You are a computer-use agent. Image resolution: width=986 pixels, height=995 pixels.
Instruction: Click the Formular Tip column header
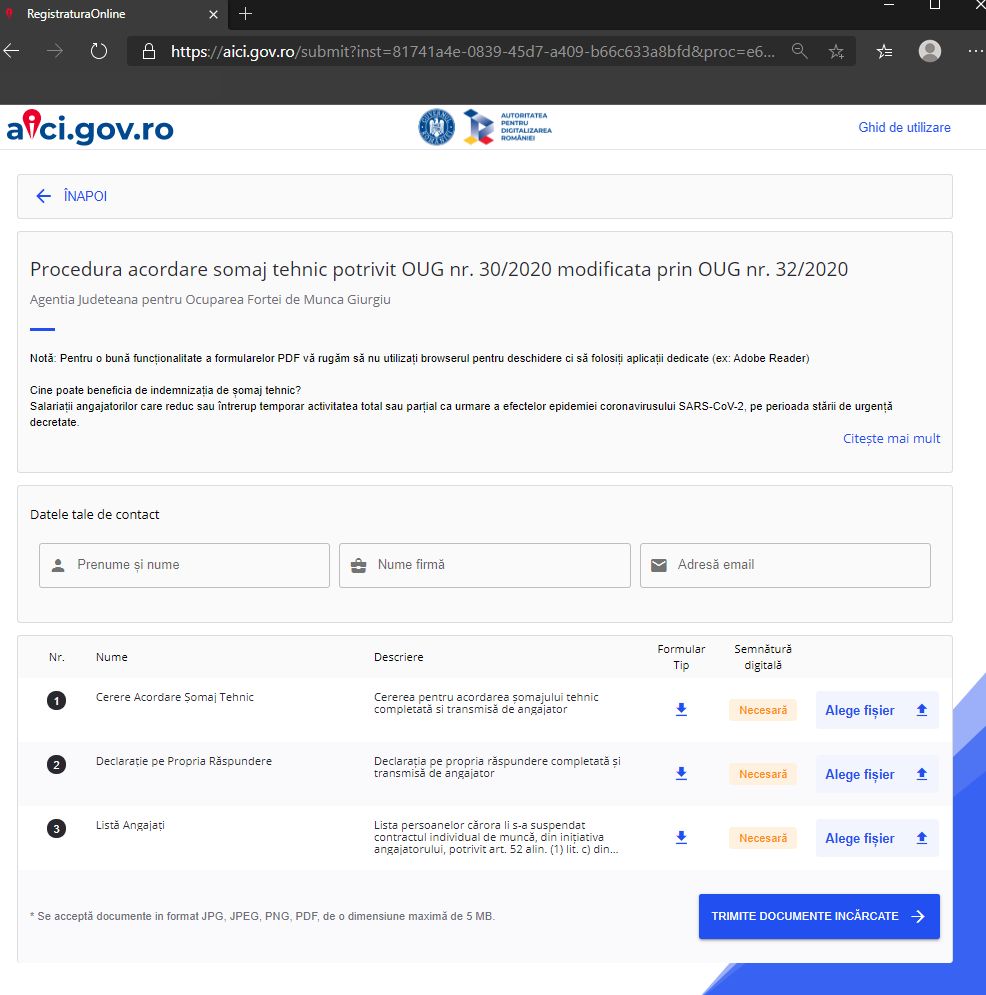point(681,657)
